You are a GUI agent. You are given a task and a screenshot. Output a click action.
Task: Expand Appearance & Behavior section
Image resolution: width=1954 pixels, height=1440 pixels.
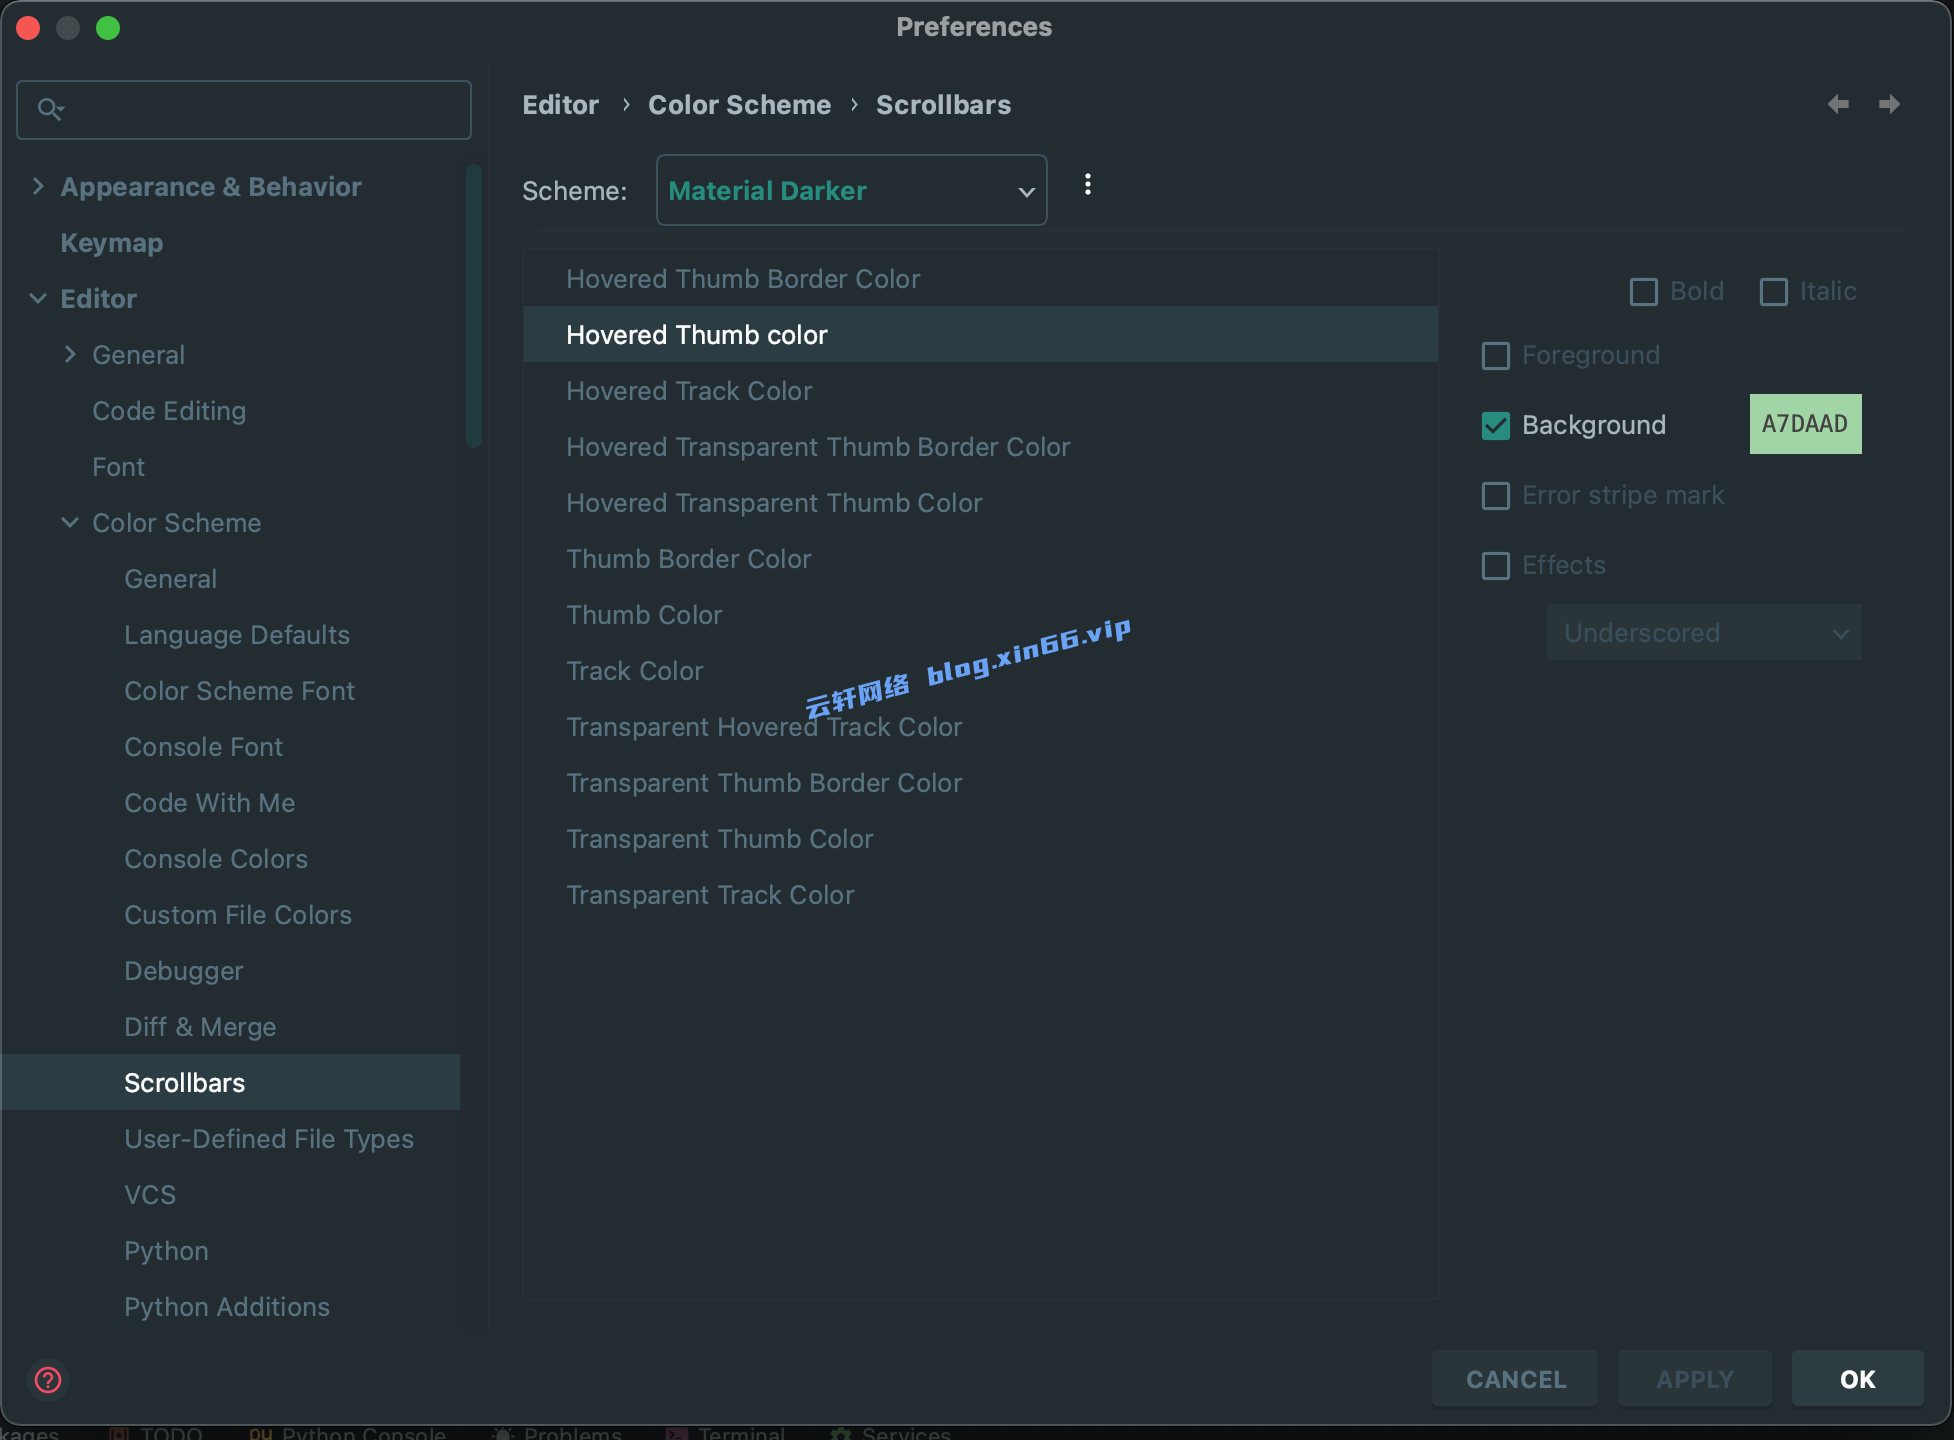[38, 186]
